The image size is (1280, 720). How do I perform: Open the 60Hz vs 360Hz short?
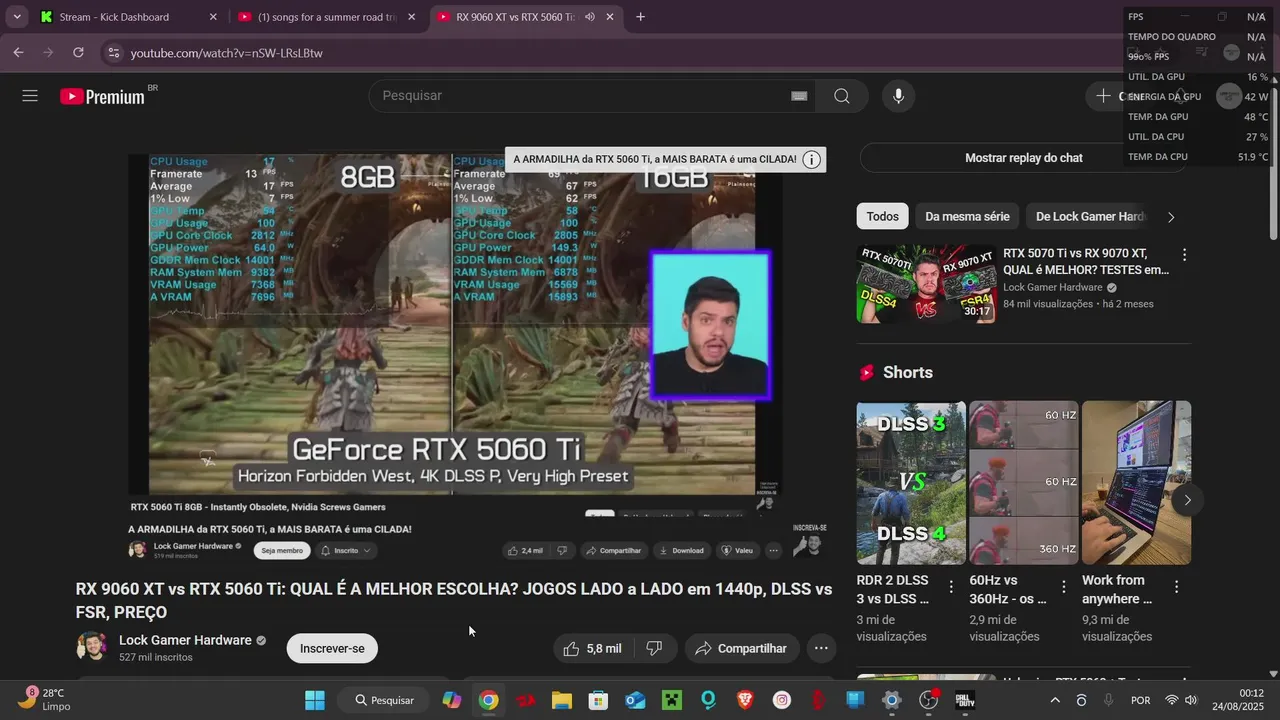pyautogui.click(x=1024, y=483)
